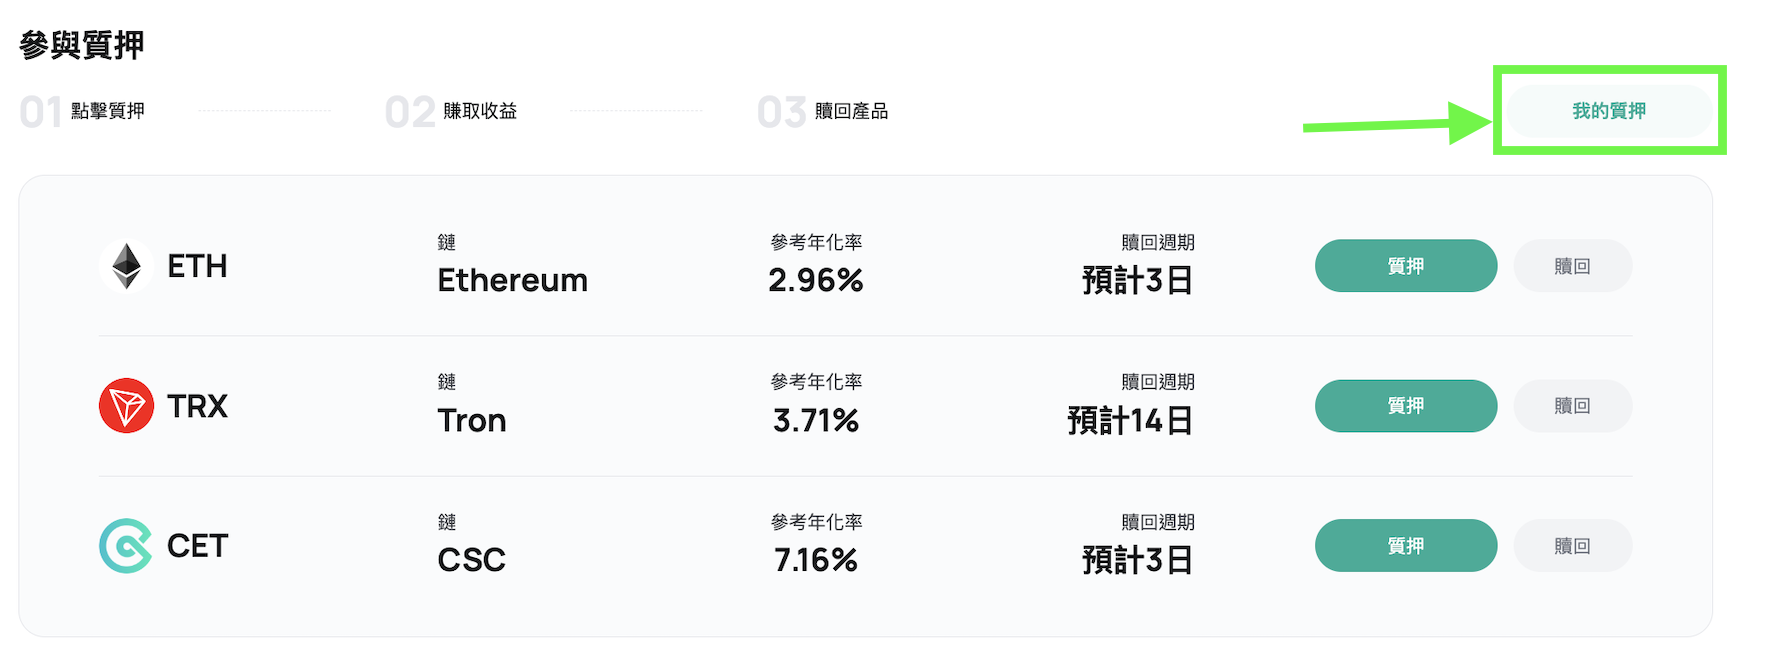Click 質押 button for TRX
The width and height of the screenshot is (1766, 654).
click(x=1406, y=406)
